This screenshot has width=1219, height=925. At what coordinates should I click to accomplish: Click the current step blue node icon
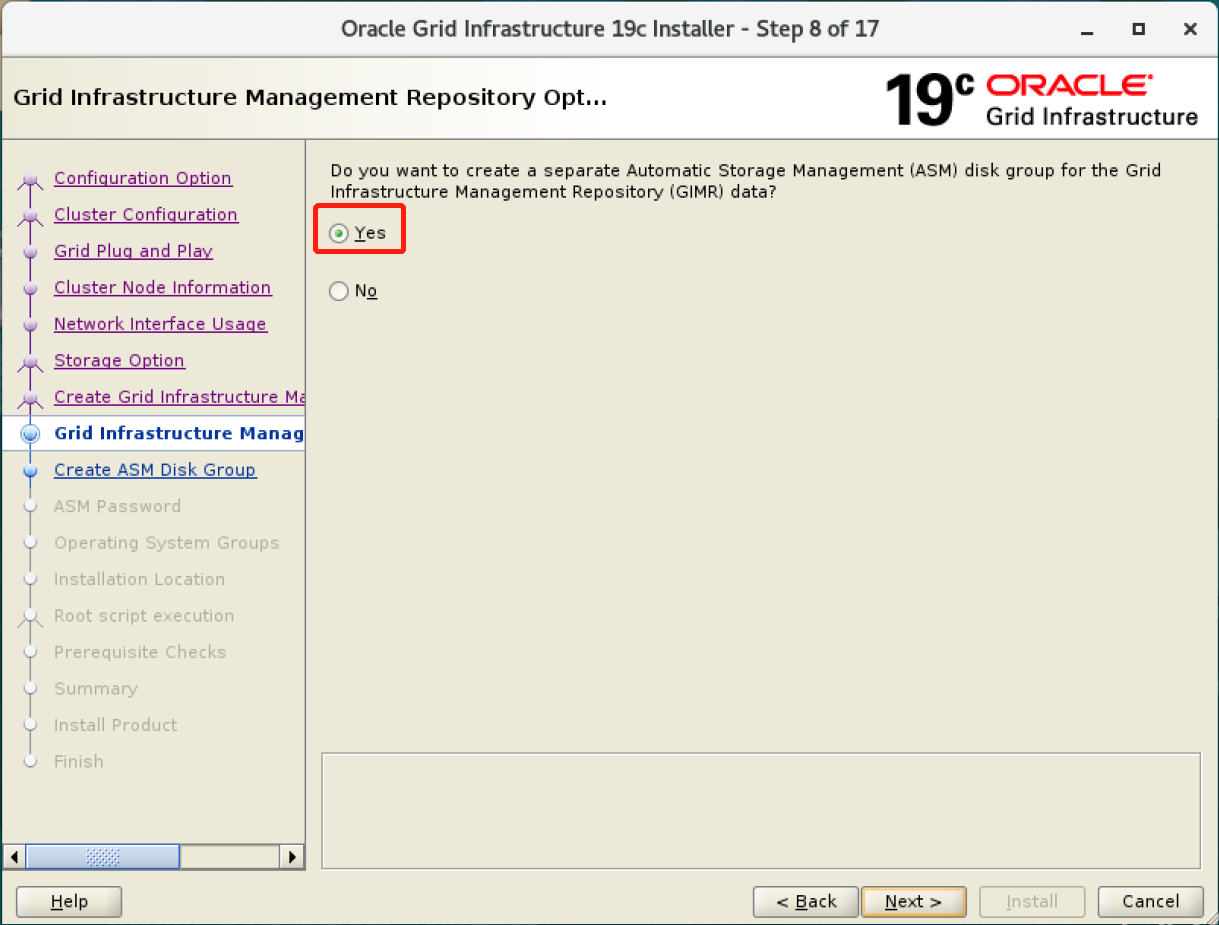click(x=31, y=434)
